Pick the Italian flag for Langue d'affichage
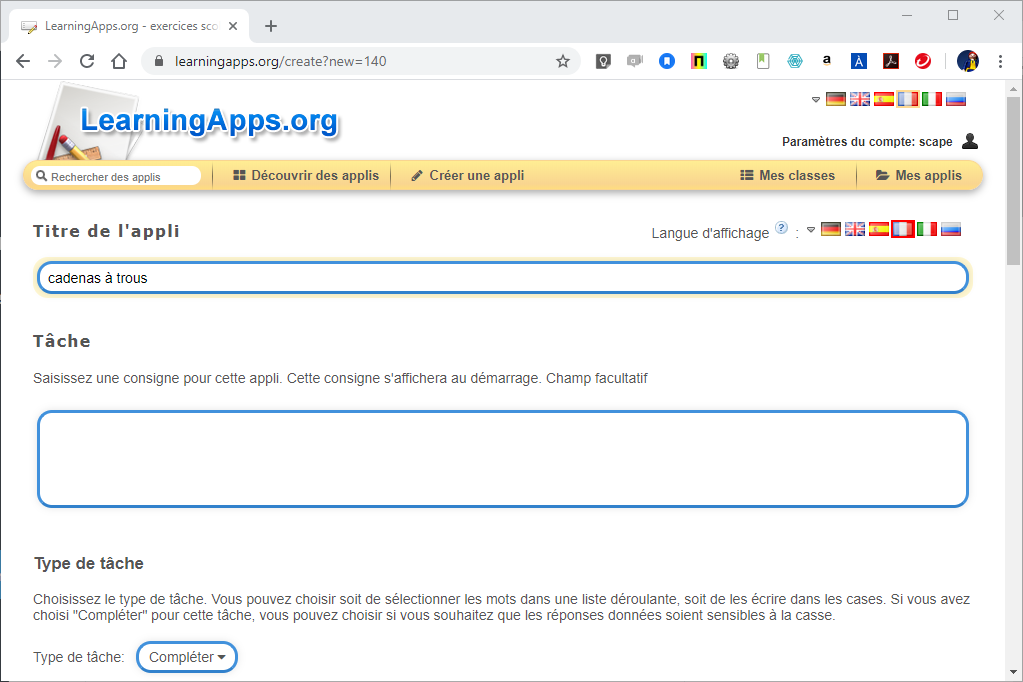The height and width of the screenshot is (682, 1023). (x=927, y=229)
